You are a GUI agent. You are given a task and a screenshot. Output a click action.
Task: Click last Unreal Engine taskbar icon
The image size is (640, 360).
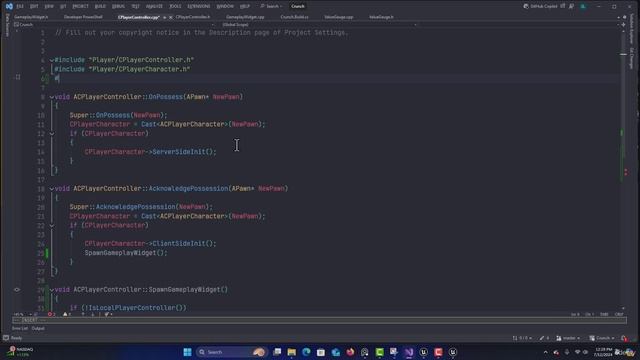coord(453,352)
